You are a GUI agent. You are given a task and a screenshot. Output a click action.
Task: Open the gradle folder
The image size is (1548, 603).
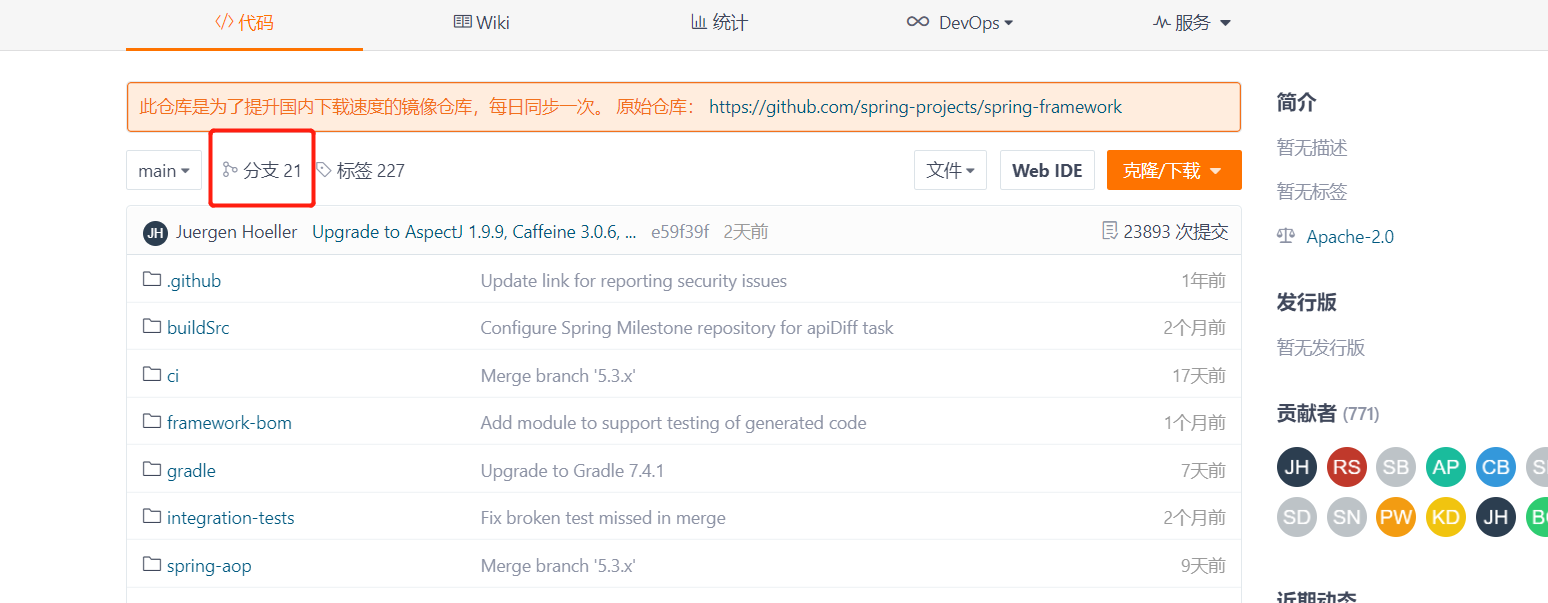point(191,471)
